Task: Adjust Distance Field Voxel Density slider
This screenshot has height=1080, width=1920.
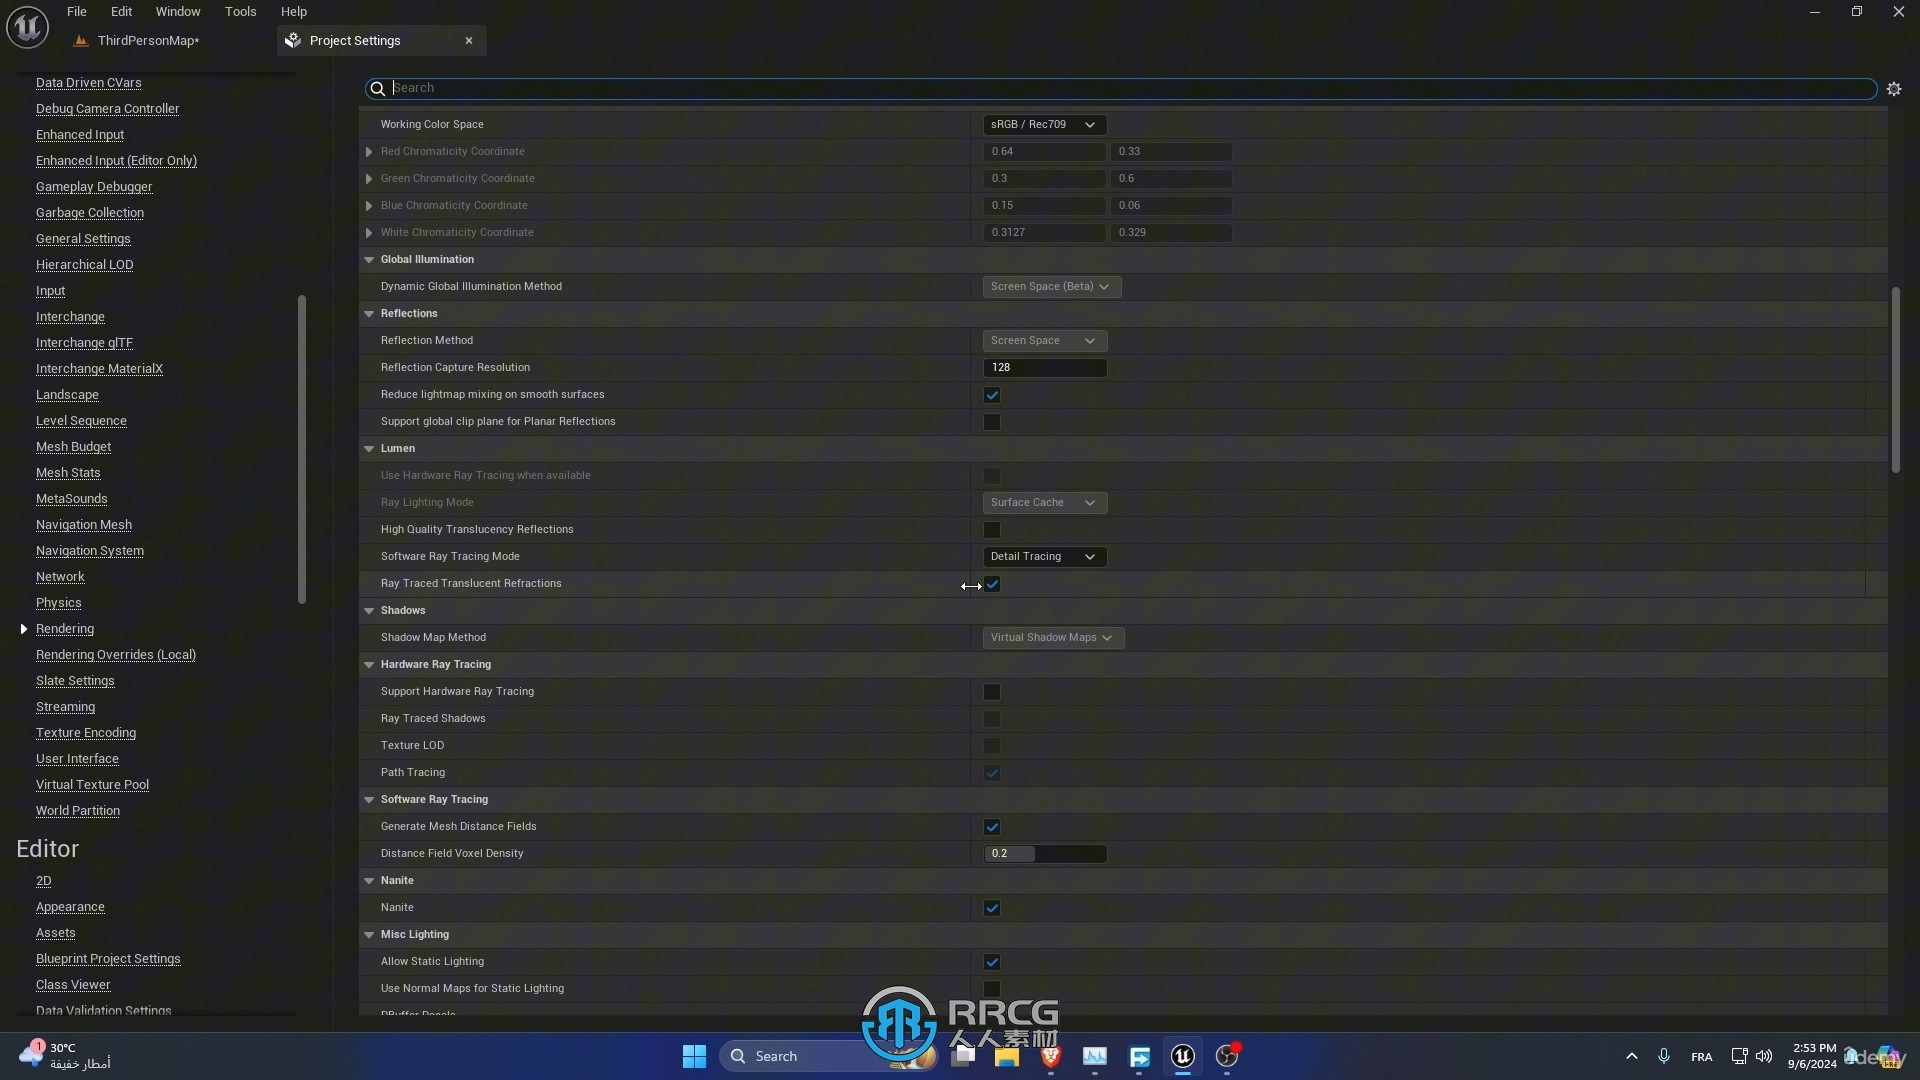Action: click(x=1046, y=853)
